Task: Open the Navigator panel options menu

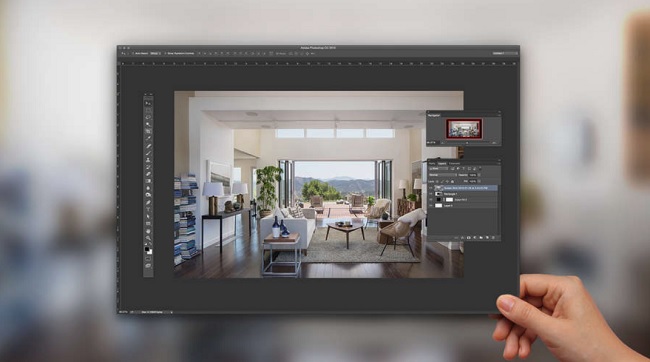Action: tap(499, 115)
